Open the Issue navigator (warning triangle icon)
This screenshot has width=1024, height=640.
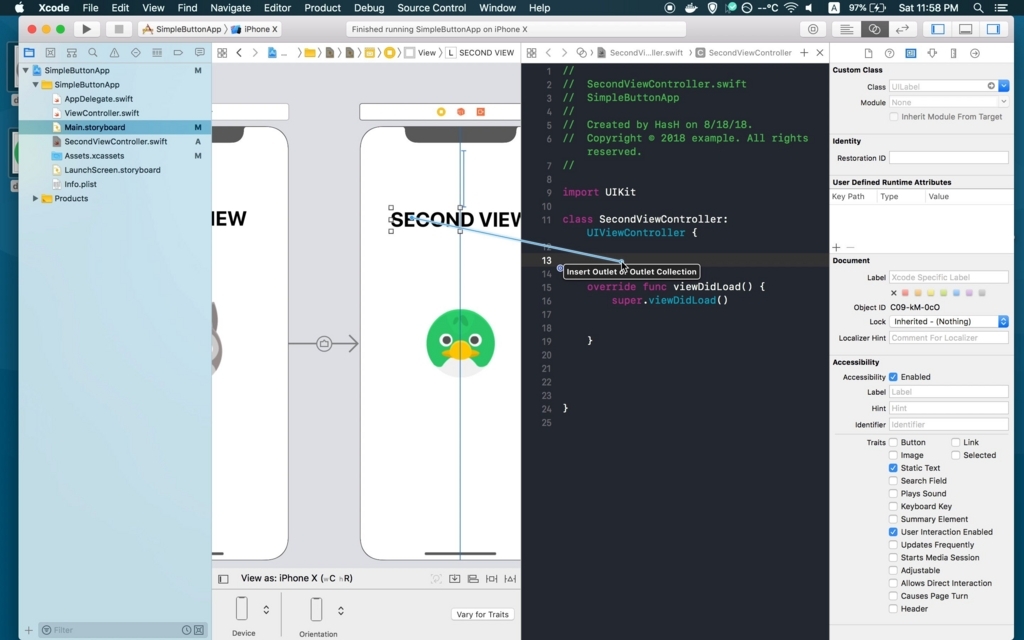point(114,53)
